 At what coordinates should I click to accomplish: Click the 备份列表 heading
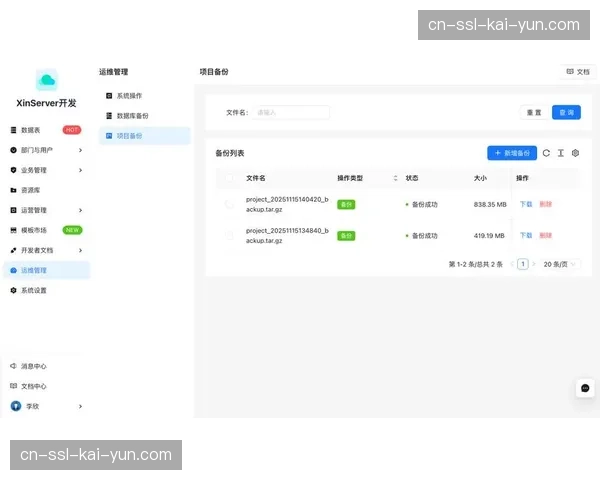[230, 153]
